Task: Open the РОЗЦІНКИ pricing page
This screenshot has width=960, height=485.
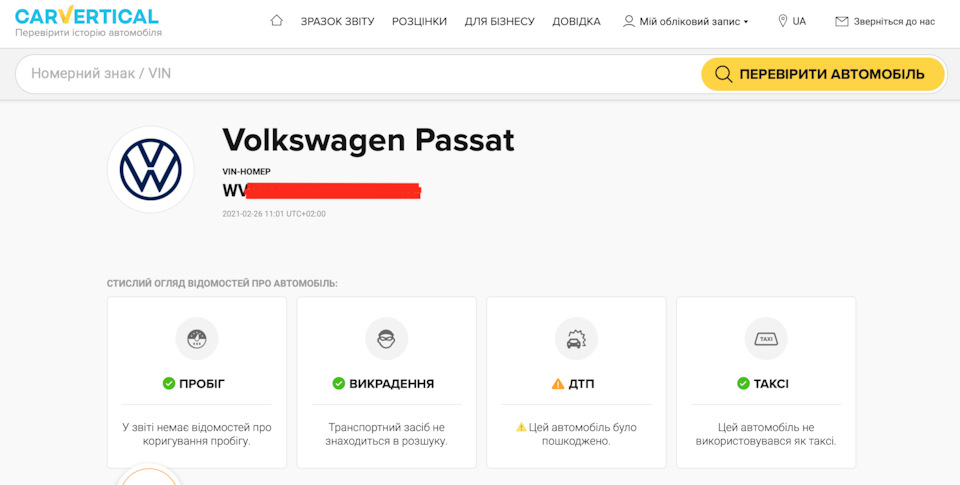Action: (419, 21)
